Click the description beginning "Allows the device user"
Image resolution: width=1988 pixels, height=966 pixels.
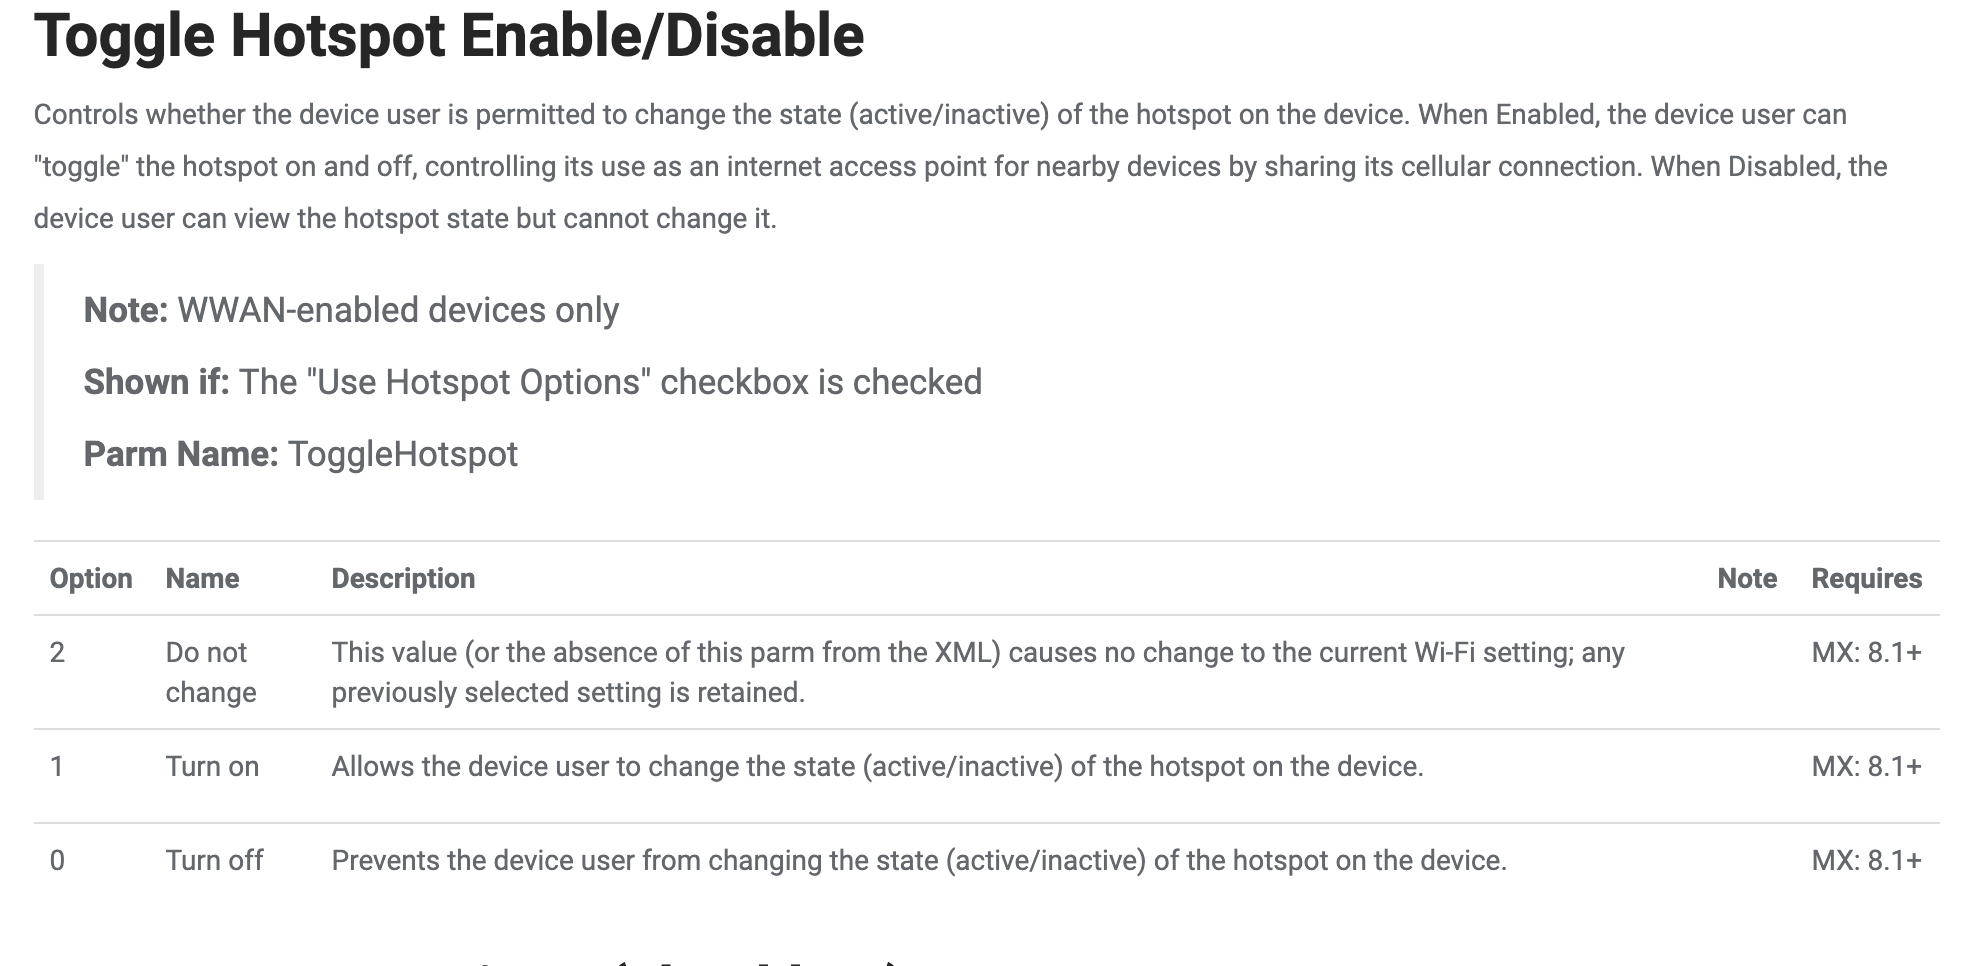click(x=877, y=766)
